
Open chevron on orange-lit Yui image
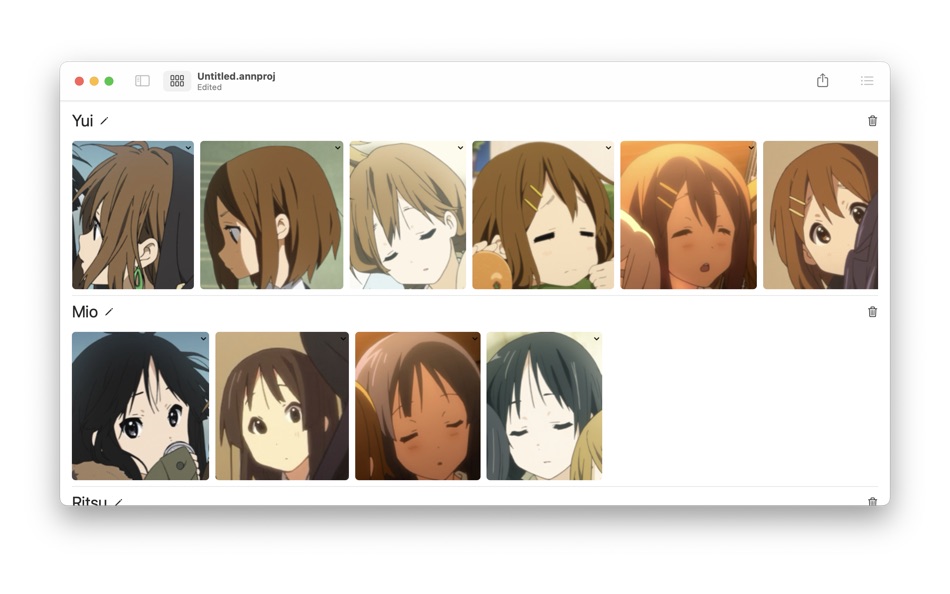(x=751, y=148)
